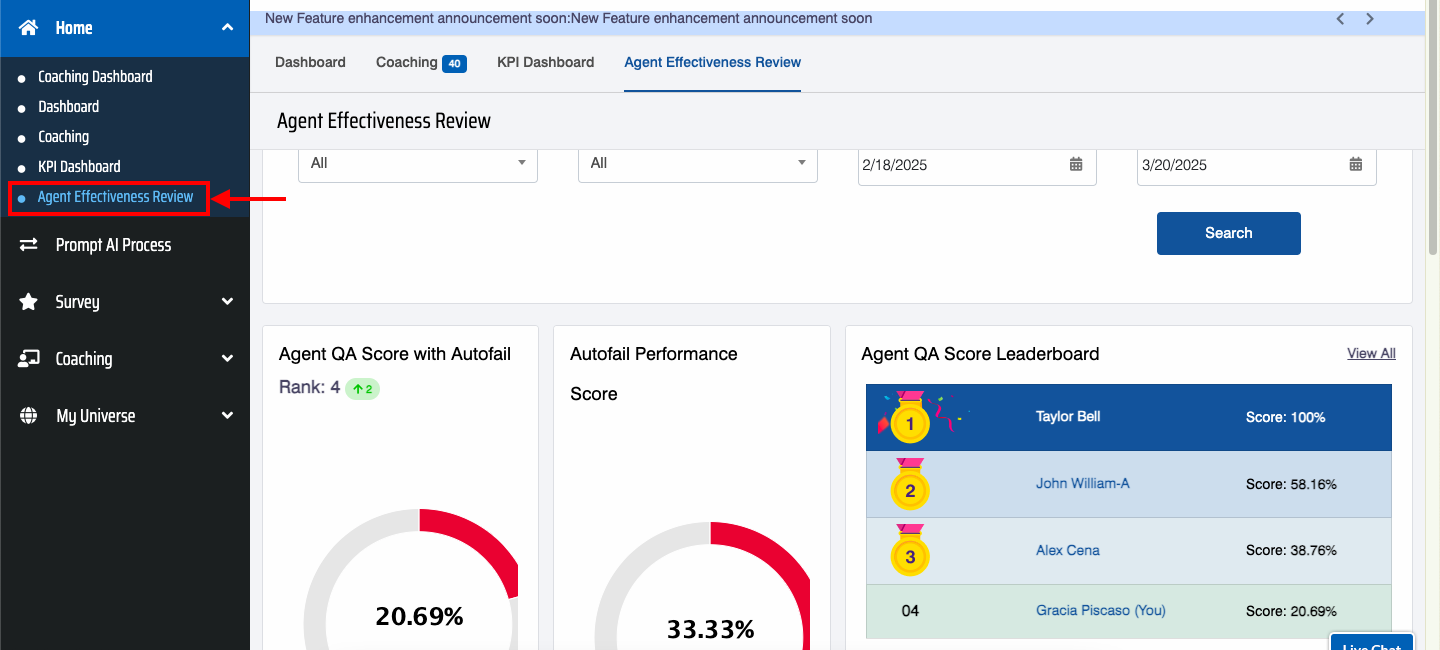
Task: Open calendar icon for 3/20/2025 date
Action: [x=1356, y=165]
